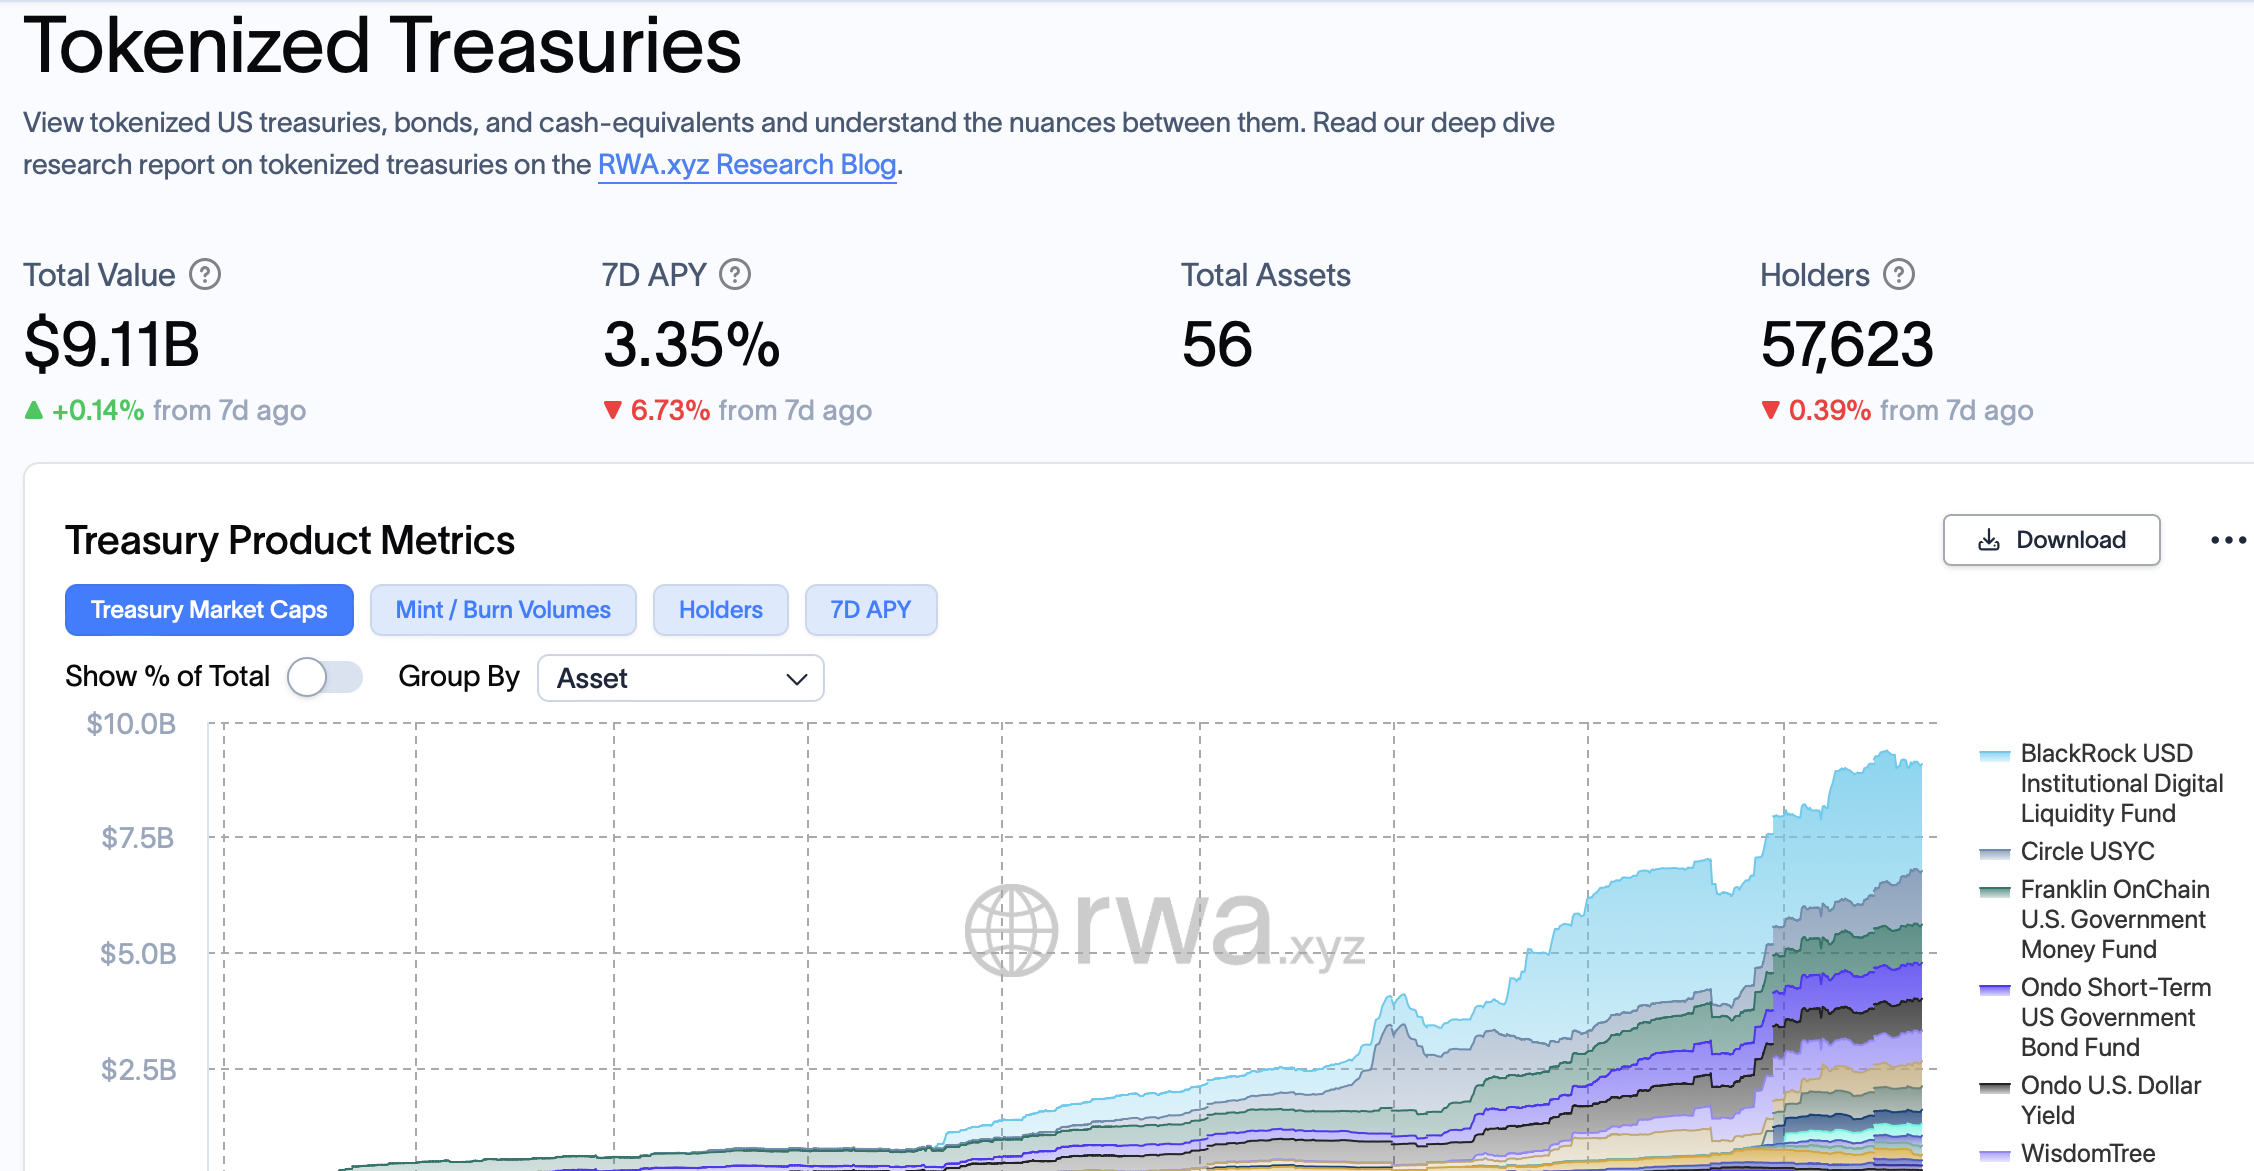Select the Holders chart tab

720,610
